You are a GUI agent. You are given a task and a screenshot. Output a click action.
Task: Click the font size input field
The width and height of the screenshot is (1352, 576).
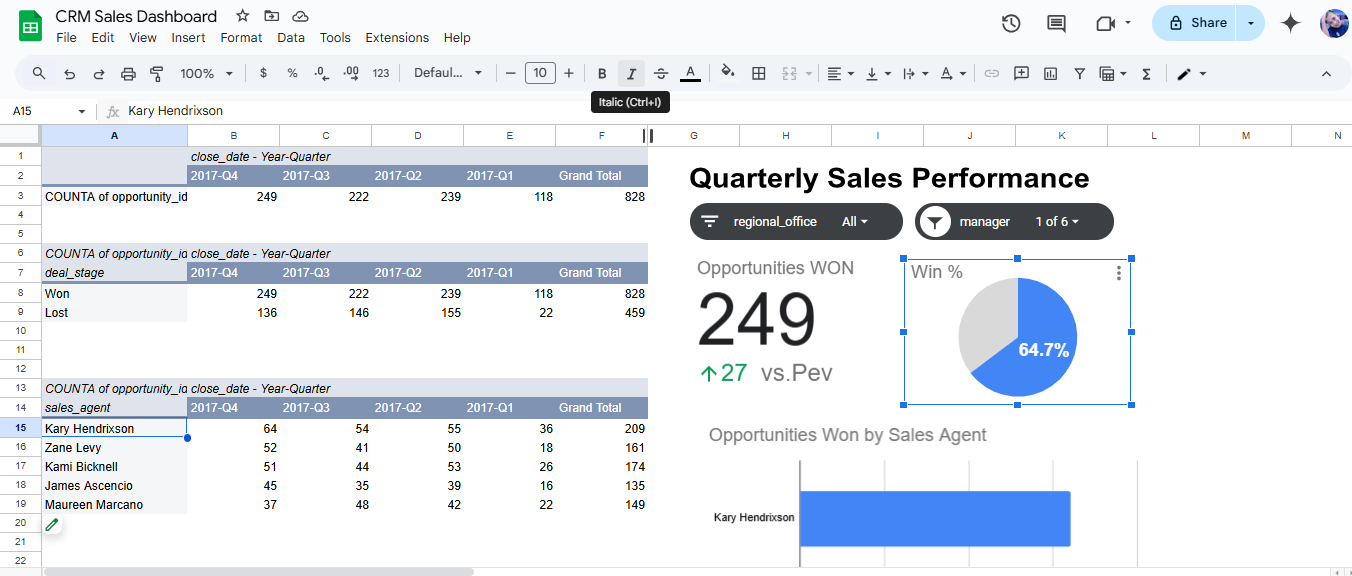[x=540, y=73]
